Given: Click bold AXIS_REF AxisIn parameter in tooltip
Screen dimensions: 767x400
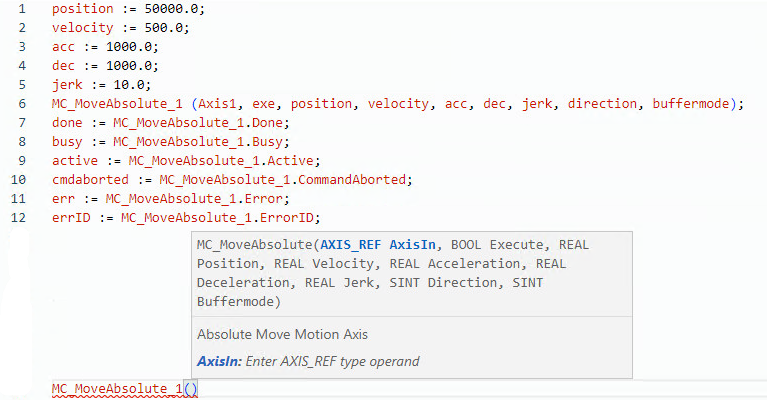Looking at the screenshot, I should click(x=380, y=245).
